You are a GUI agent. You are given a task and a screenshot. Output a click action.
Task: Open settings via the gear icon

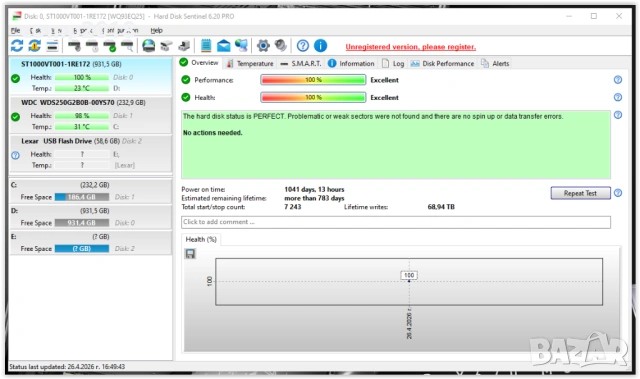coord(263,46)
